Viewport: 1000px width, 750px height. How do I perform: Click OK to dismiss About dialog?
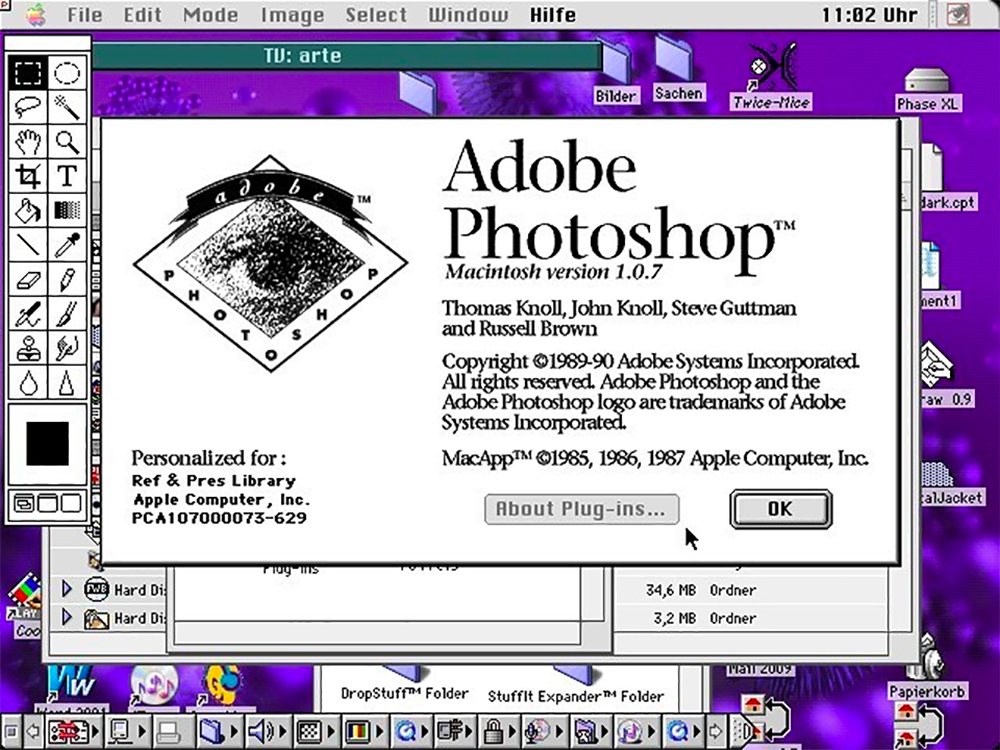(x=781, y=509)
